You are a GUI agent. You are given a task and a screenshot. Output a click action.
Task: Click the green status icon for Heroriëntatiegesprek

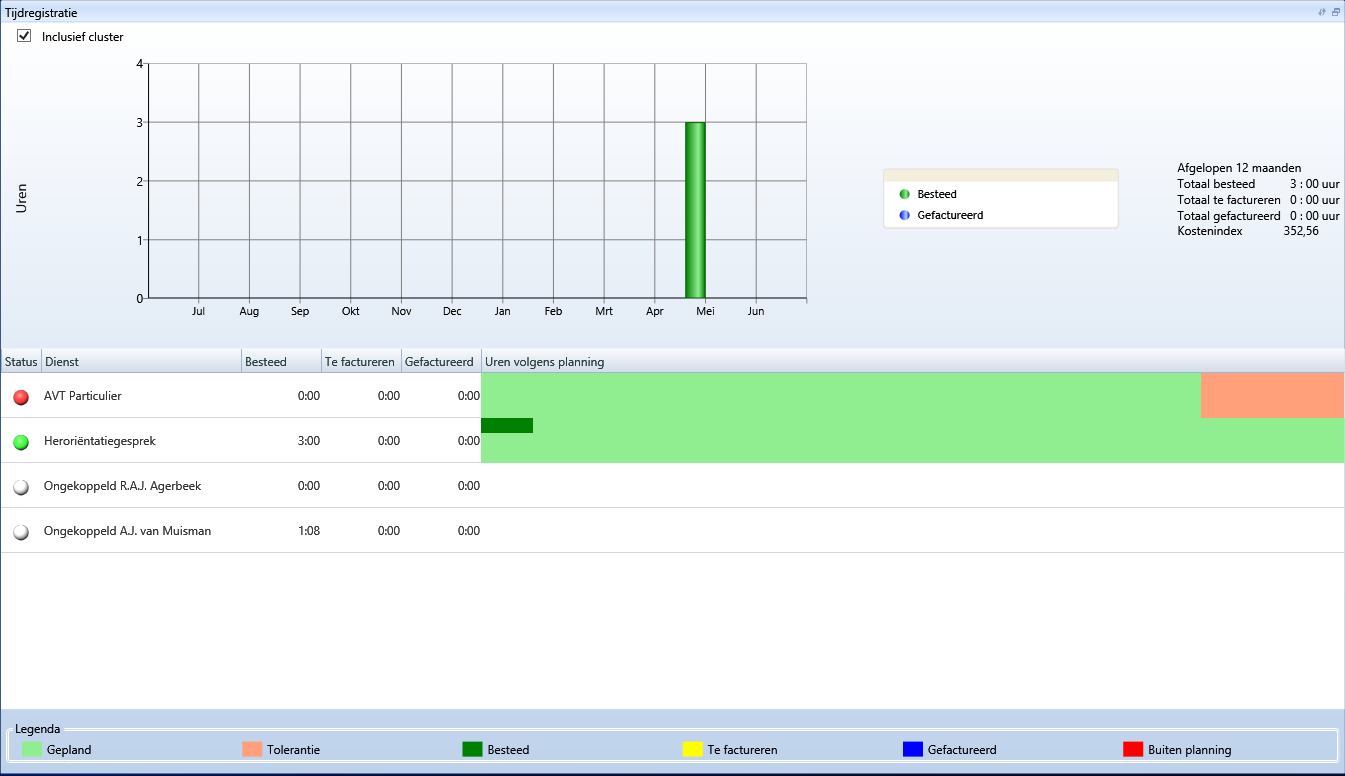(x=21, y=442)
